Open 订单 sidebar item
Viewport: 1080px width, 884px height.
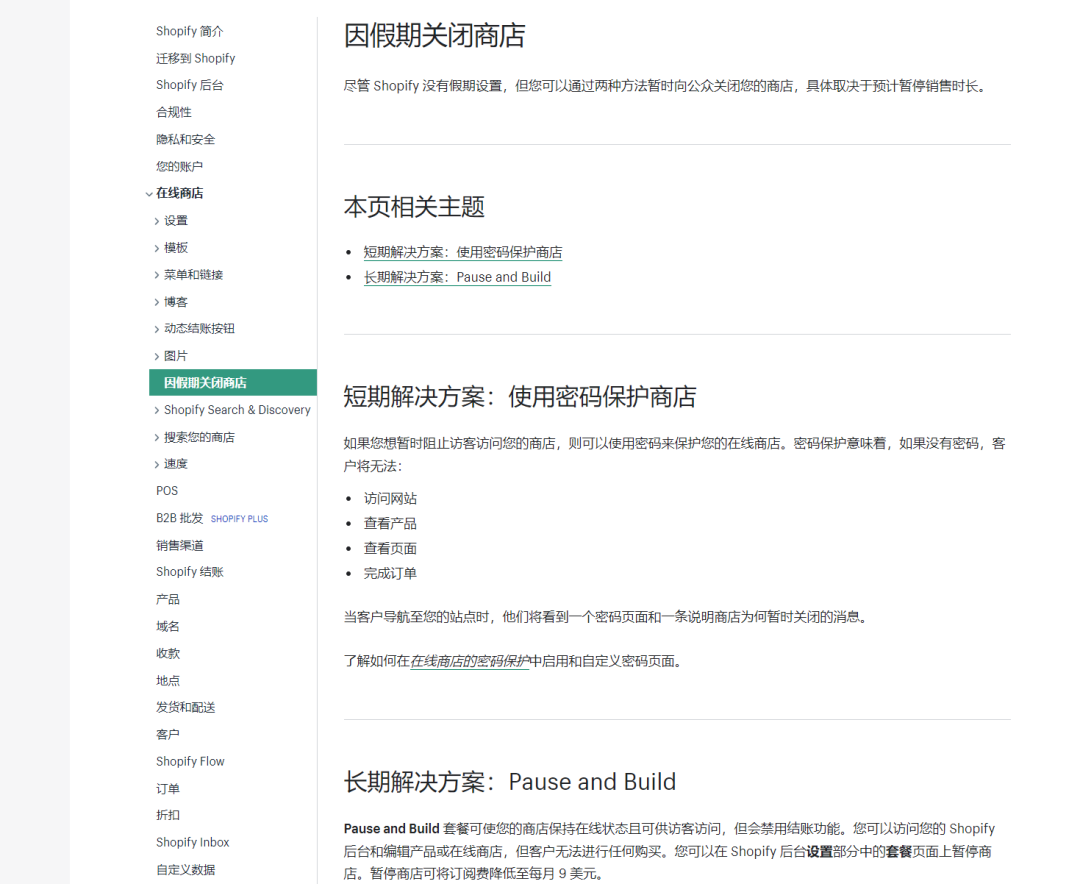(x=167, y=788)
